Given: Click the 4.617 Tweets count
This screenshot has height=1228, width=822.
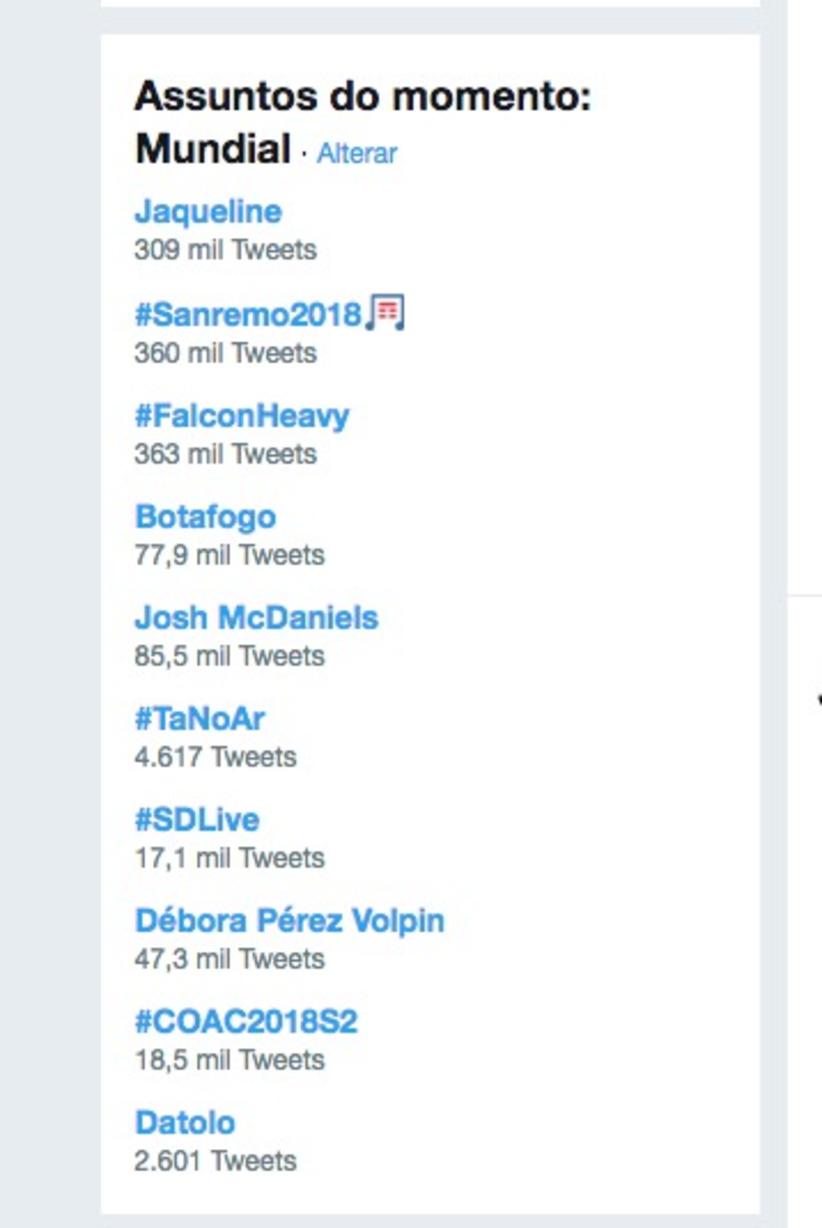Looking at the screenshot, I should (x=215, y=757).
